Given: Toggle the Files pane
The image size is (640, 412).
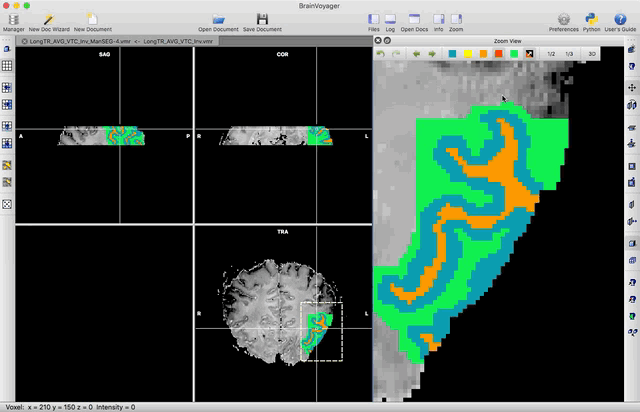Looking at the screenshot, I should coord(373,19).
